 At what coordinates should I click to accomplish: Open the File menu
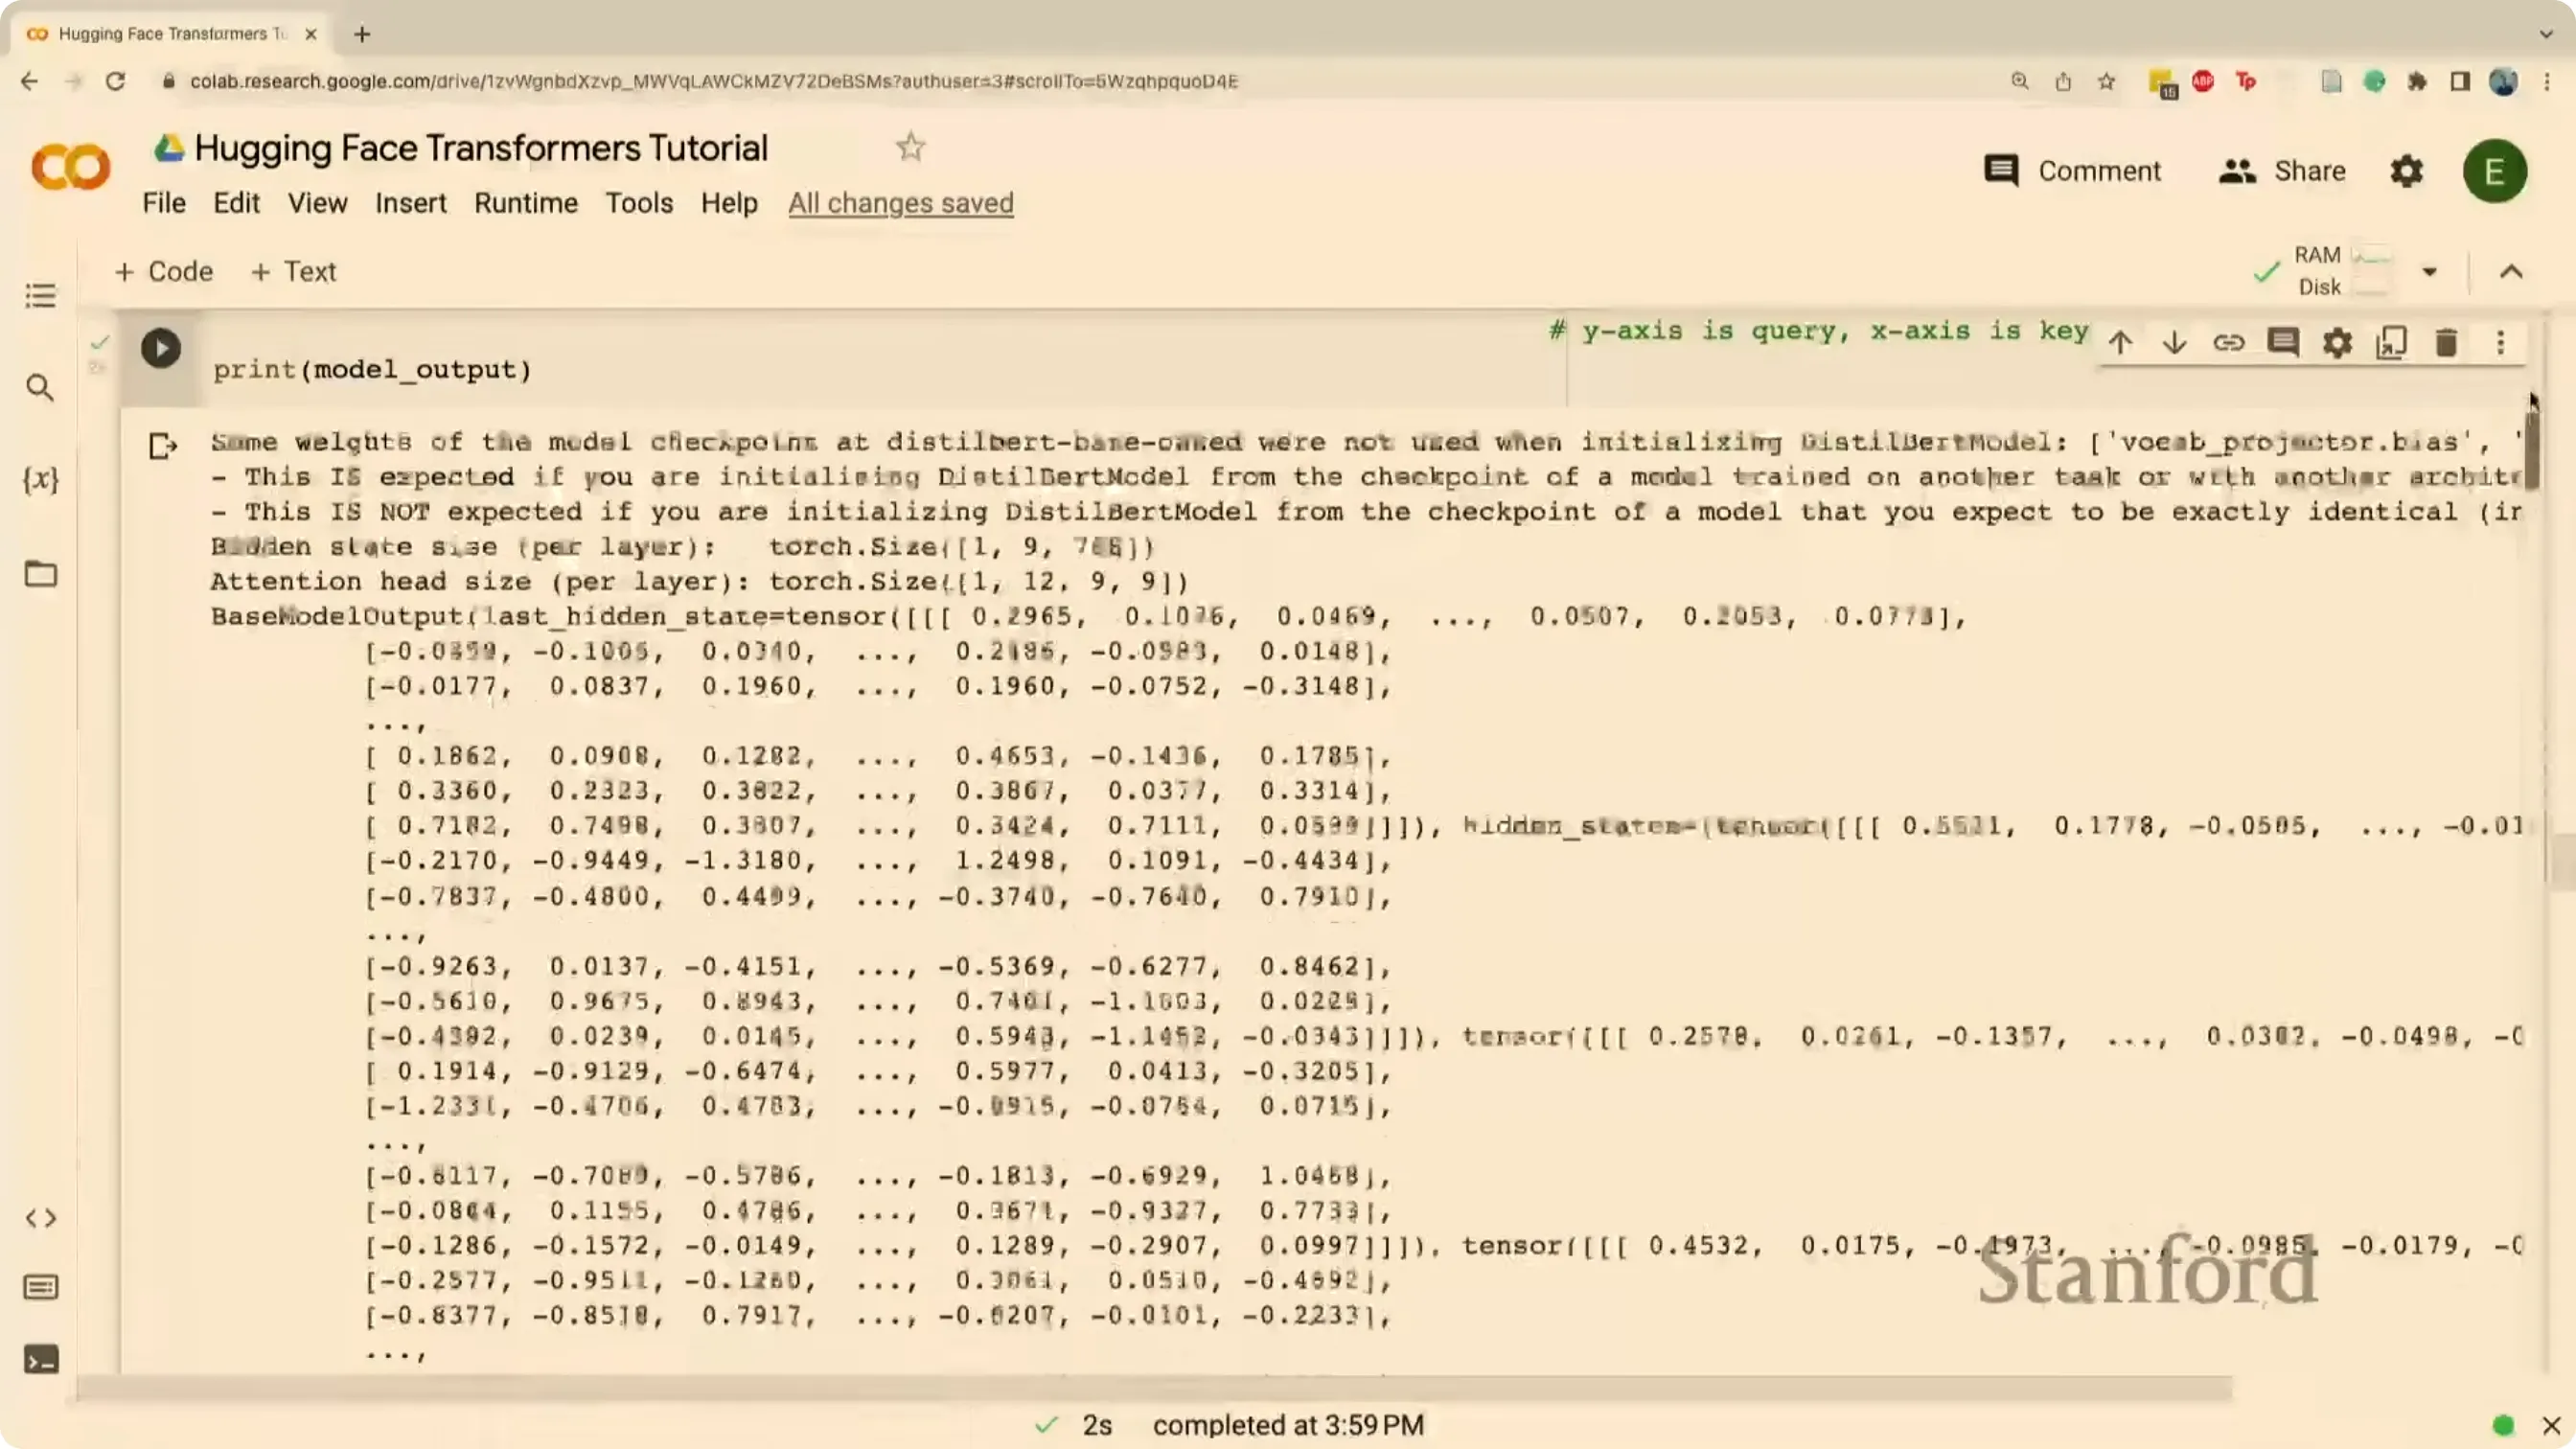pyautogui.click(x=164, y=203)
